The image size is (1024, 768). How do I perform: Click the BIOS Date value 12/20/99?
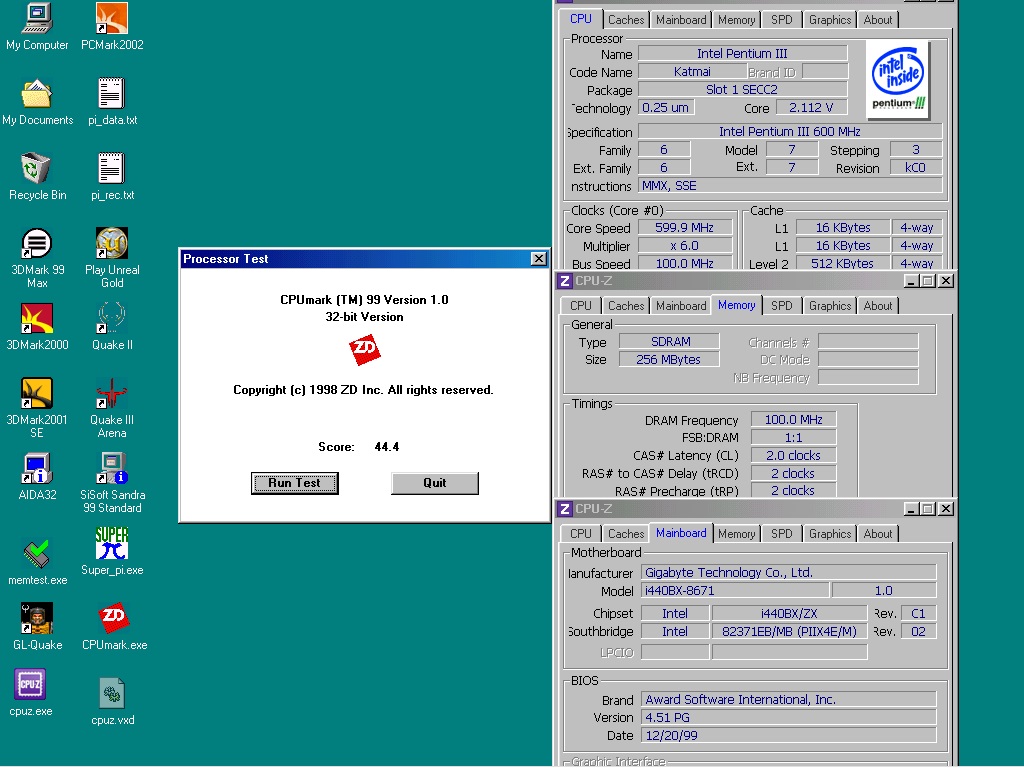(789, 735)
